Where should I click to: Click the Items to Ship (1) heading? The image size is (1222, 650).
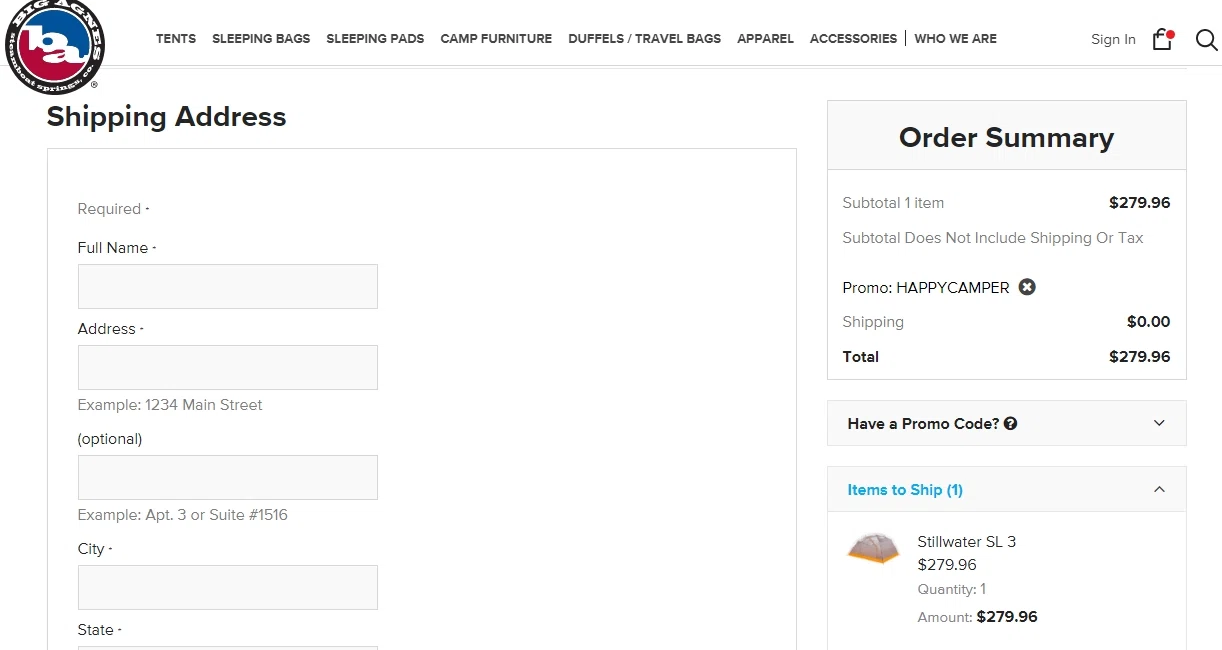(x=905, y=490)
